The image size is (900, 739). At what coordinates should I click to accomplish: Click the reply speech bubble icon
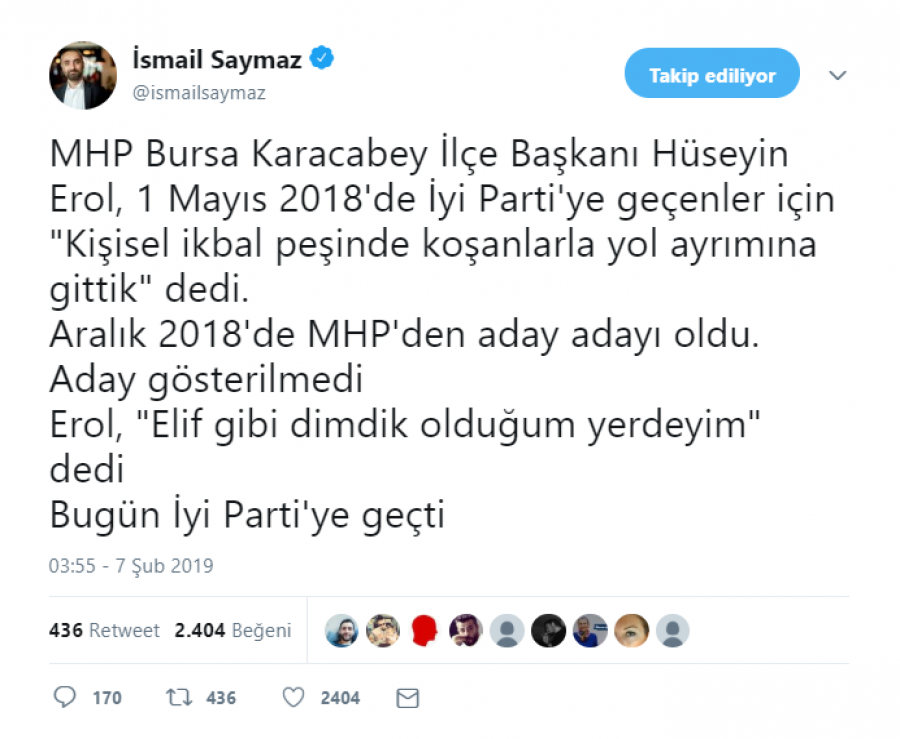(x=64, y=697)
